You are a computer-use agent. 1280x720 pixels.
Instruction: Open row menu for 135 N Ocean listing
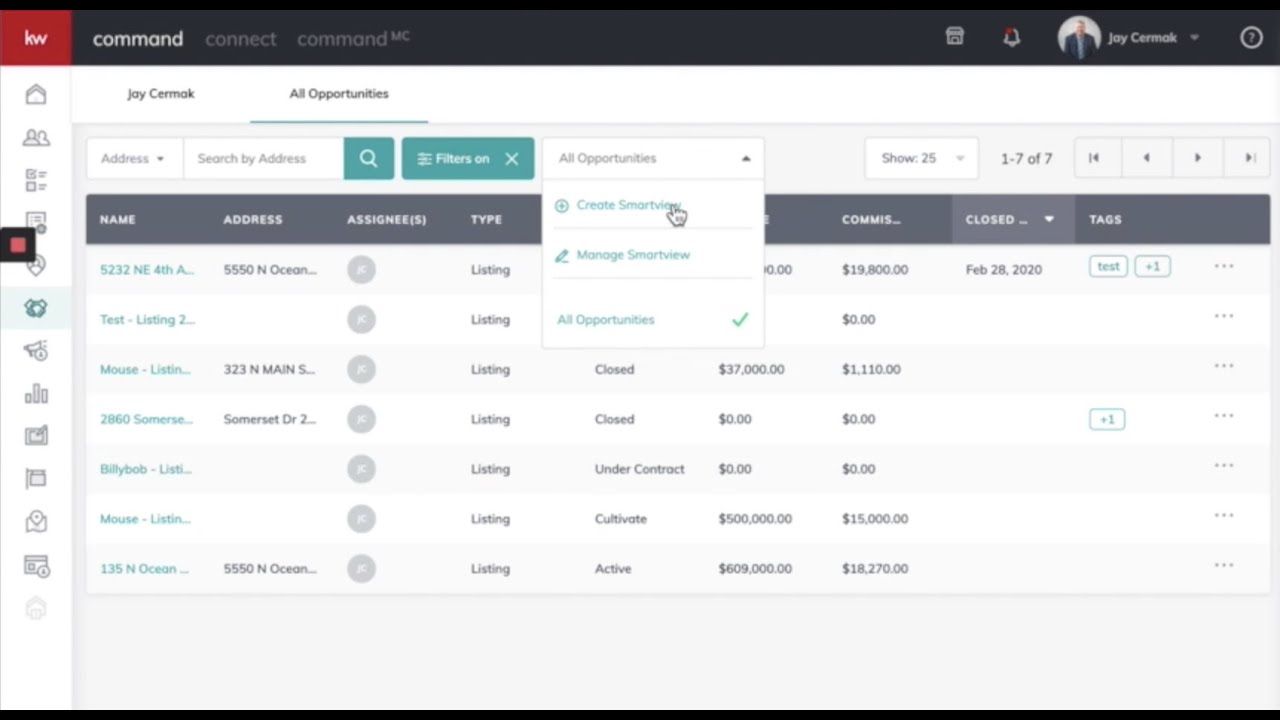(1224, 566)
